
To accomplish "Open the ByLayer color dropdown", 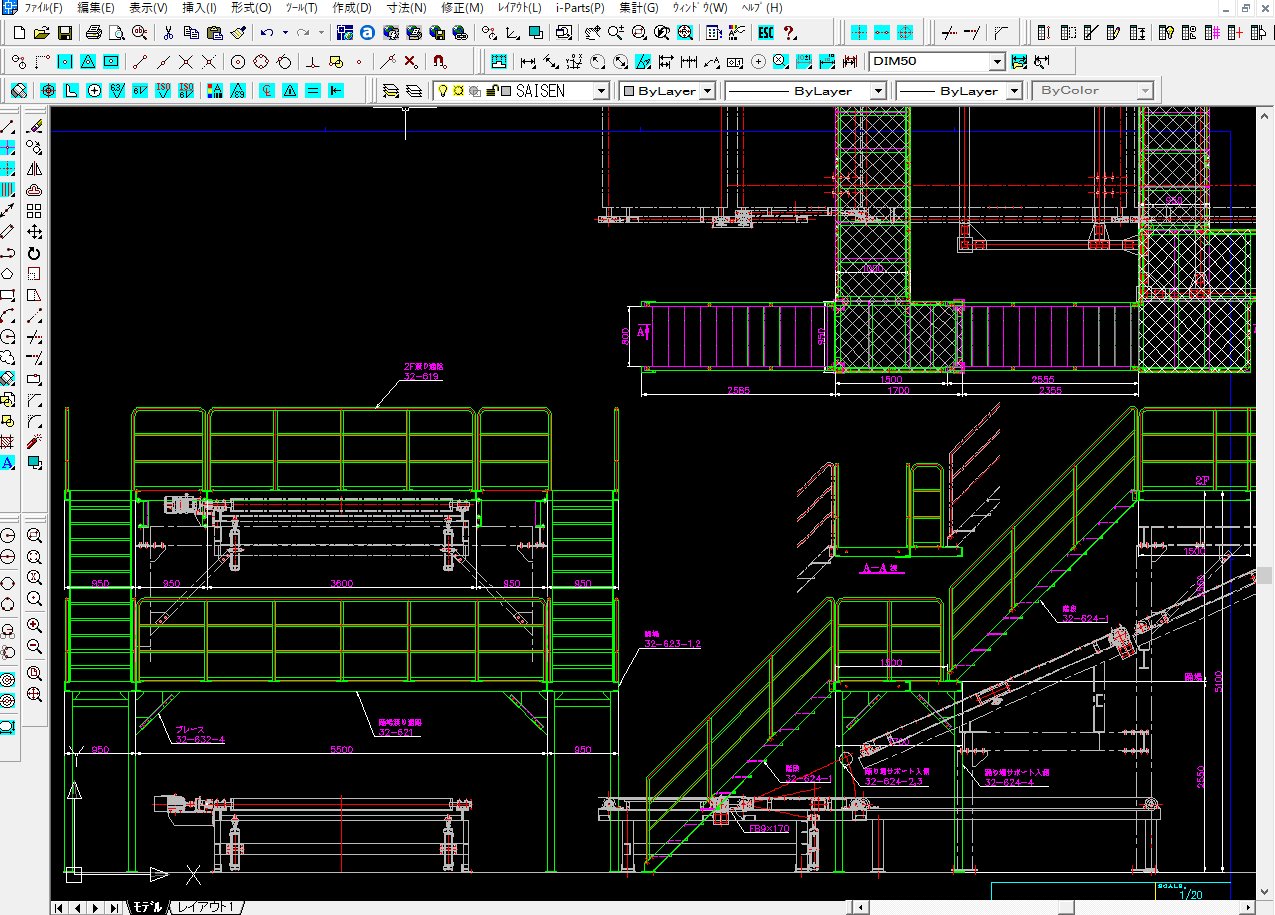I will click(707, 91).
